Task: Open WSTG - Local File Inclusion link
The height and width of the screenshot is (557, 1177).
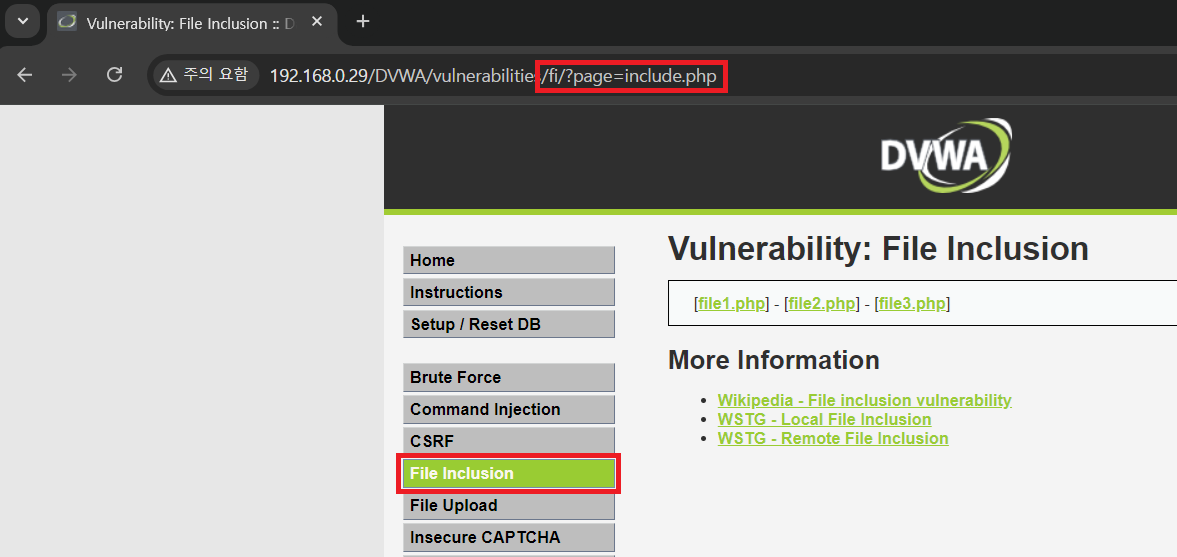Action: [x=824, y=420]
